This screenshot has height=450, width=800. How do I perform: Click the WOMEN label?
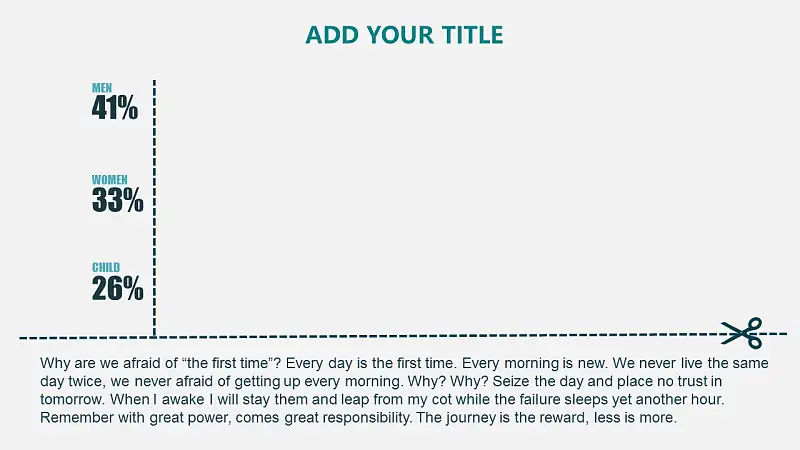(x=110, y=180)
